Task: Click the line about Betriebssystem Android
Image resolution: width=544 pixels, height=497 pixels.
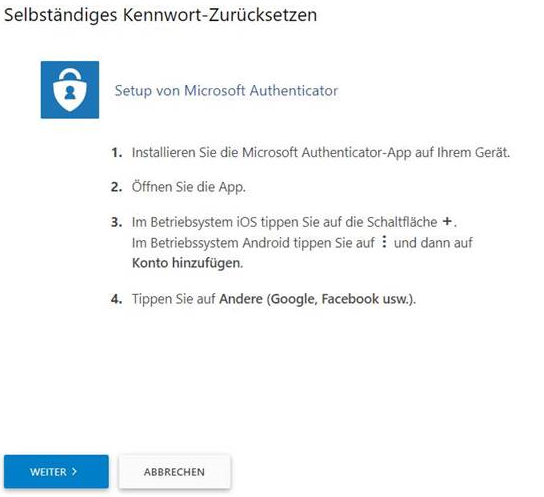Action: 302,242
